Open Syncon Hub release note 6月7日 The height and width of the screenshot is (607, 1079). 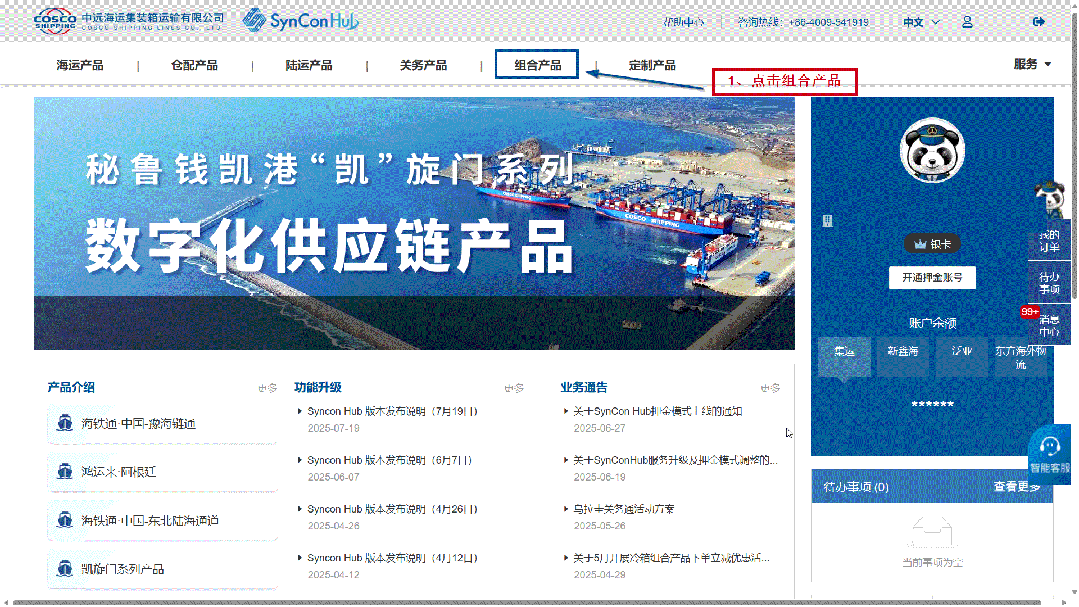point(389,460)
